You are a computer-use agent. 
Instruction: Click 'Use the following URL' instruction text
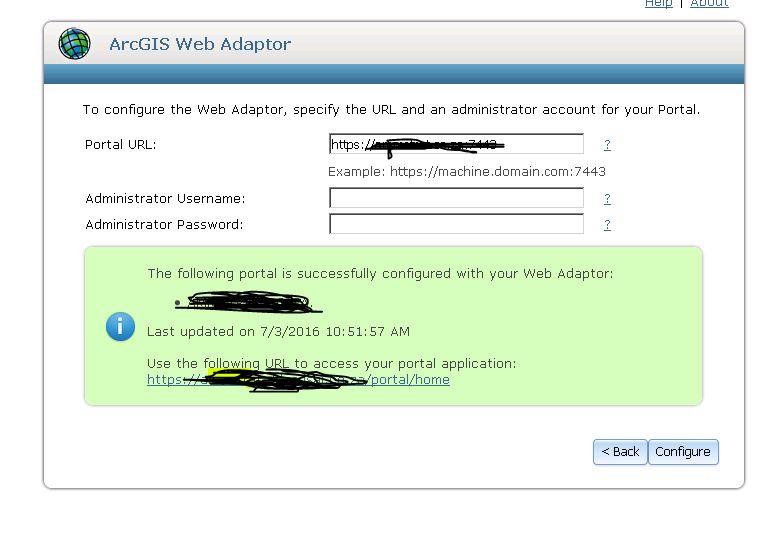332,364
